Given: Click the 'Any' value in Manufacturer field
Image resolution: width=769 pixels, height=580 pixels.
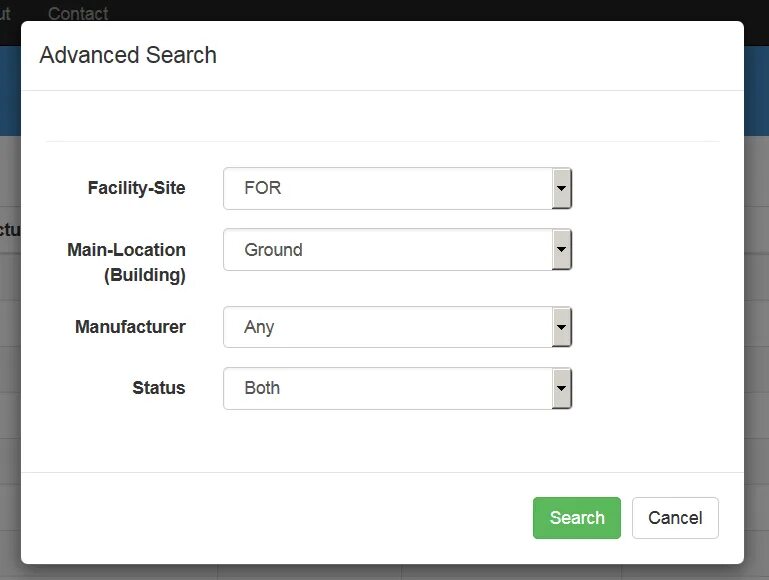Looking at the screenshot, I should pyautogui.click(x=259, y=327).
